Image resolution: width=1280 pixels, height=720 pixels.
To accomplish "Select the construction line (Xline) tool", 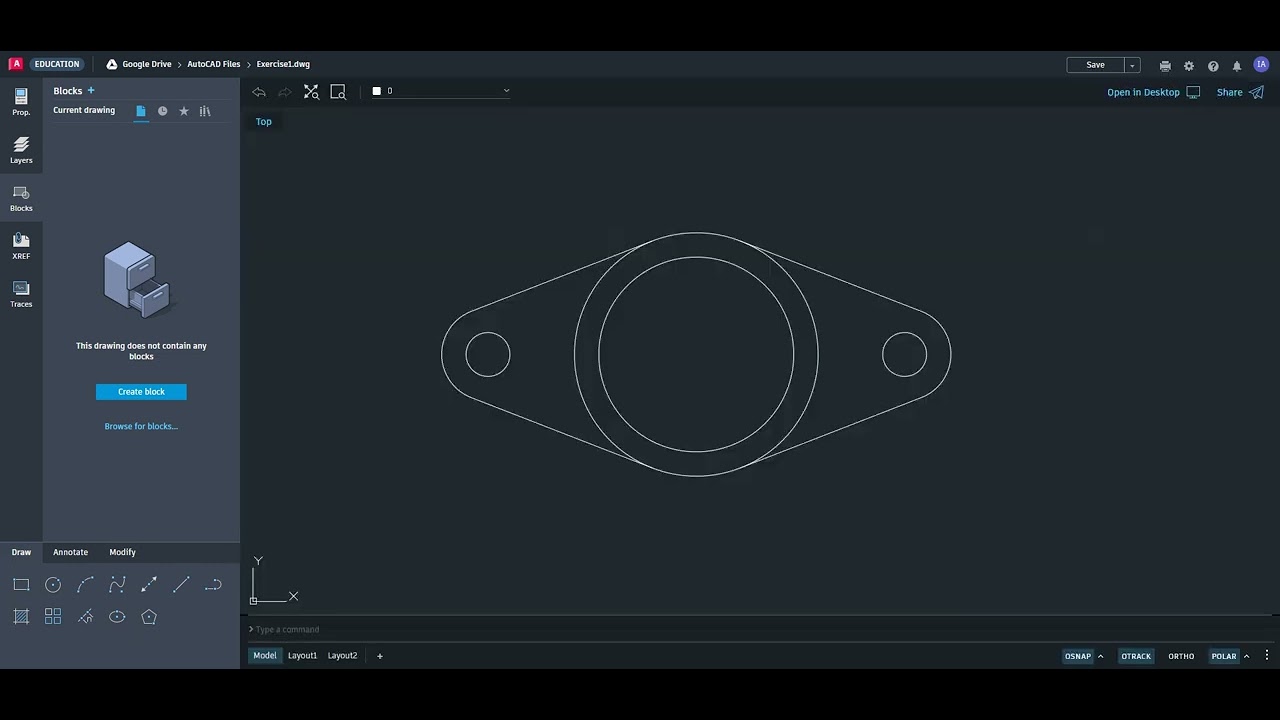I will pos(149,585).
